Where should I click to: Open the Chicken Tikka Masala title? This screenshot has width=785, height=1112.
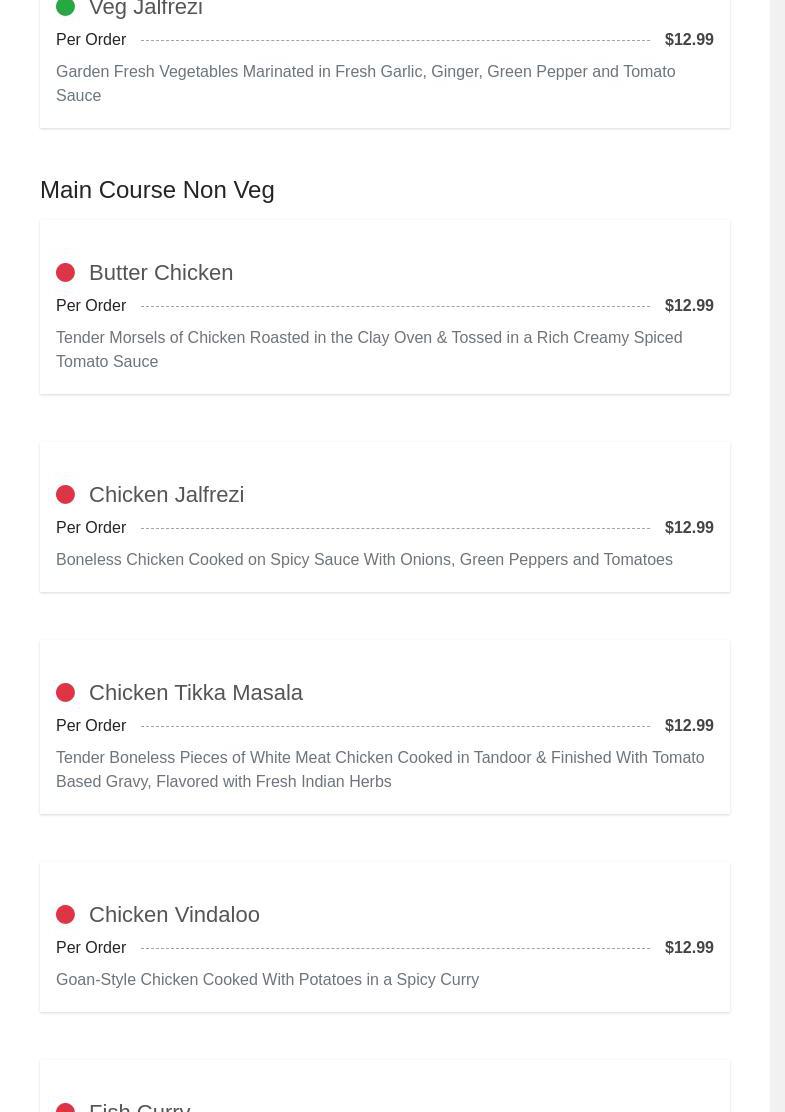(x=195, y=693)
